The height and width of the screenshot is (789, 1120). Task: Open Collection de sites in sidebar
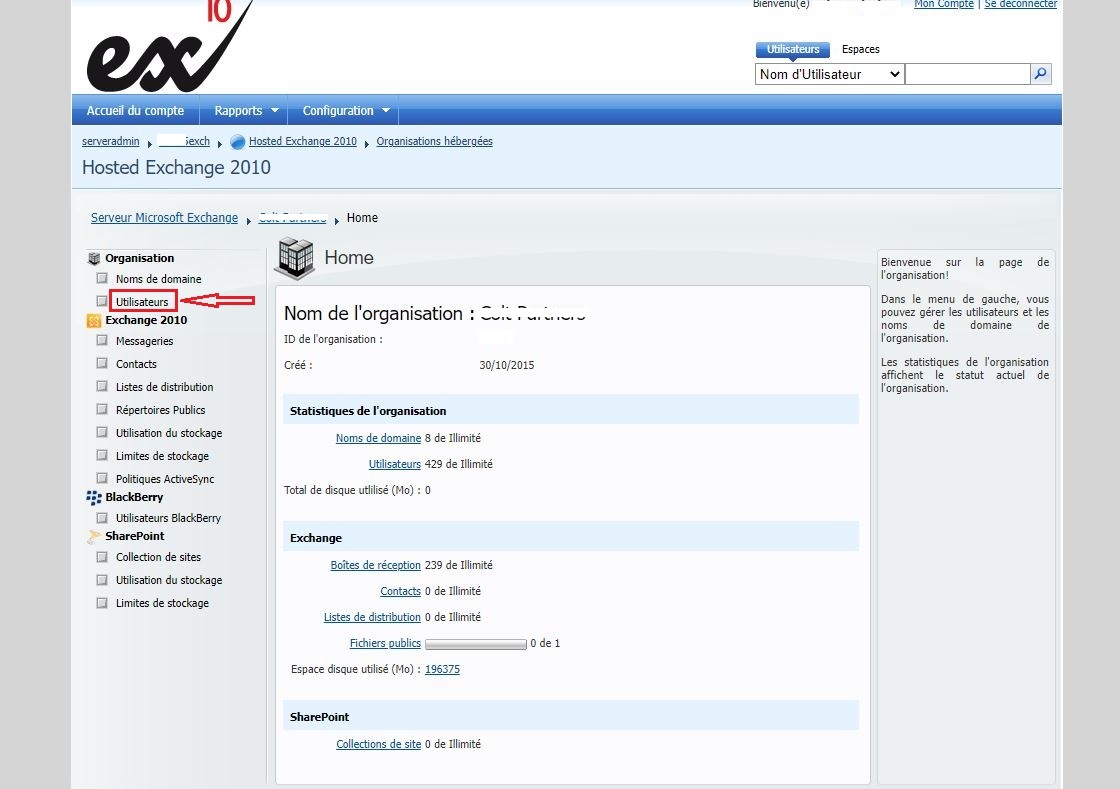pyautogui.click(x=159, y=557)
